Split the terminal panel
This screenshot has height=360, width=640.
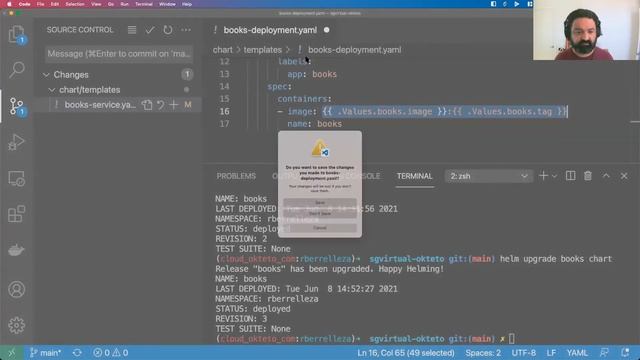pos(570,176)
